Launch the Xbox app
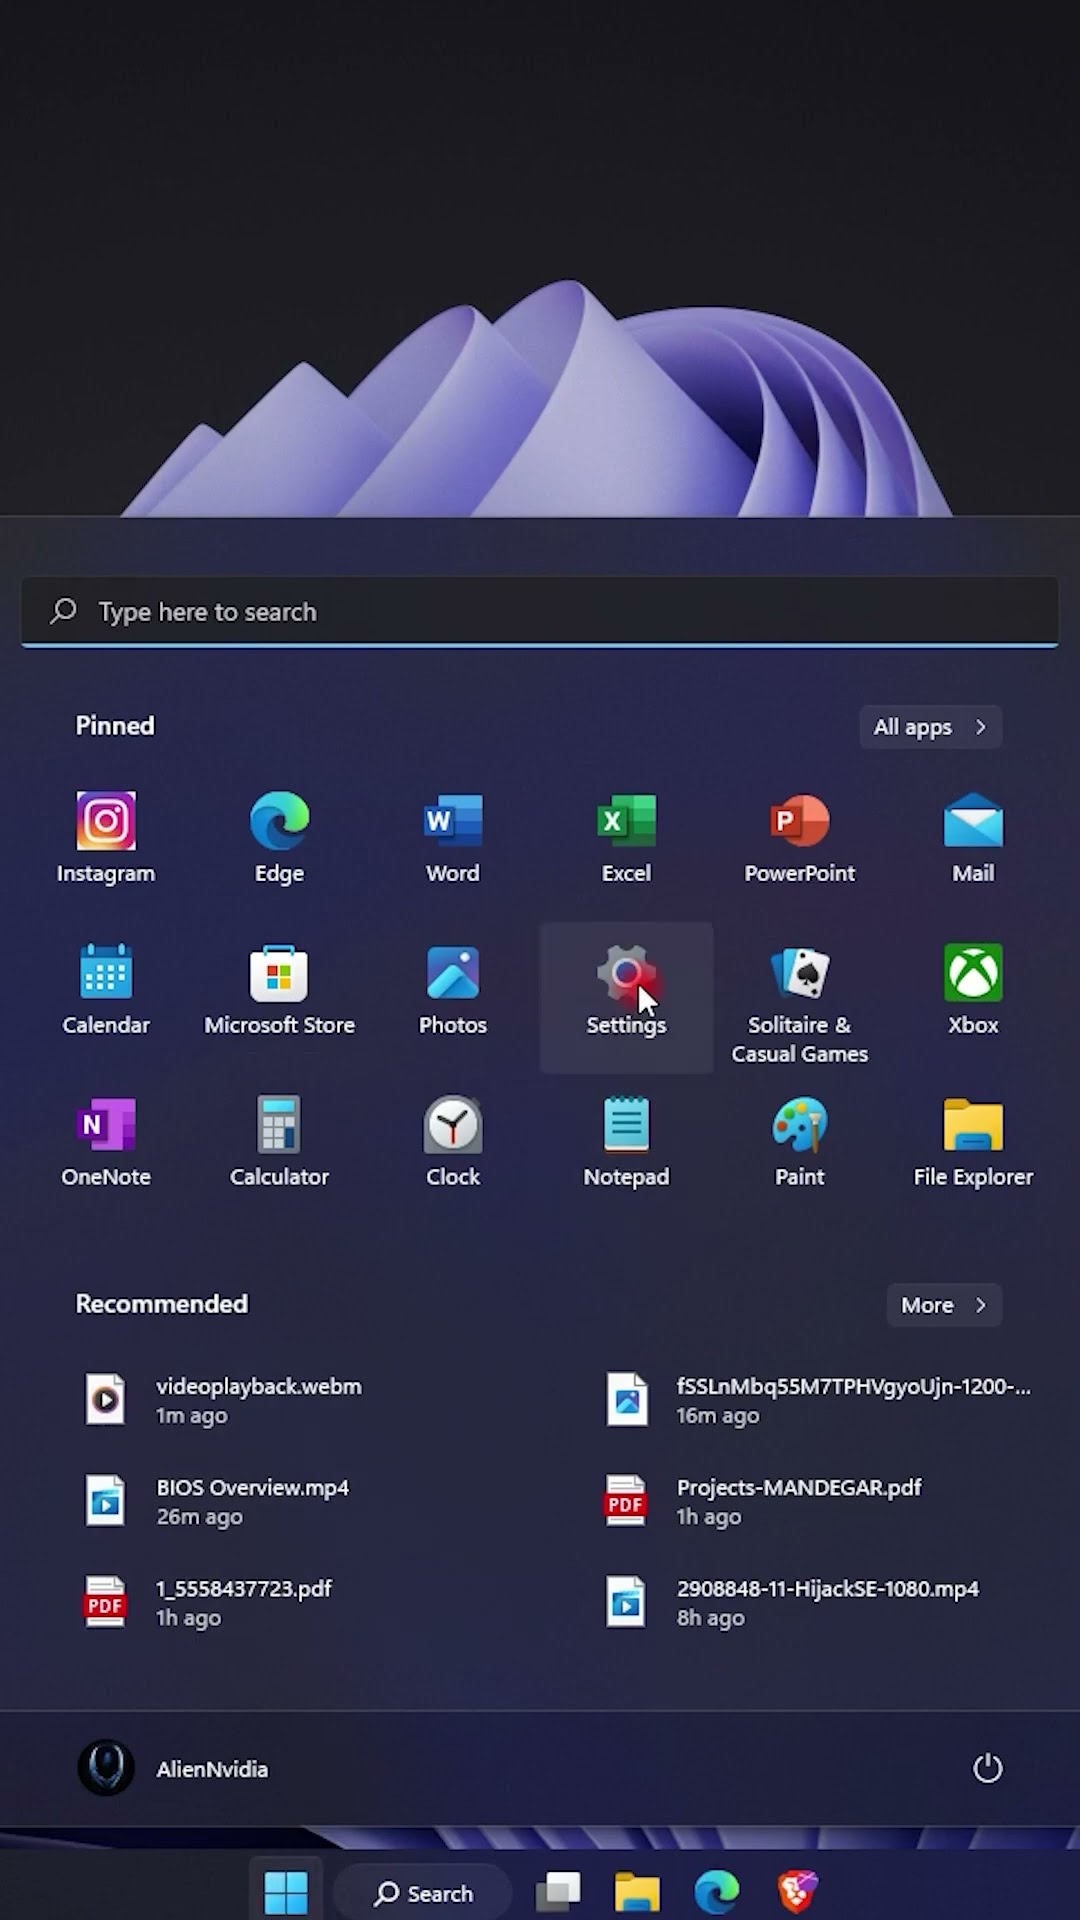The image size is (1080, 1920). pyautogui.click(x=973, y=990)
